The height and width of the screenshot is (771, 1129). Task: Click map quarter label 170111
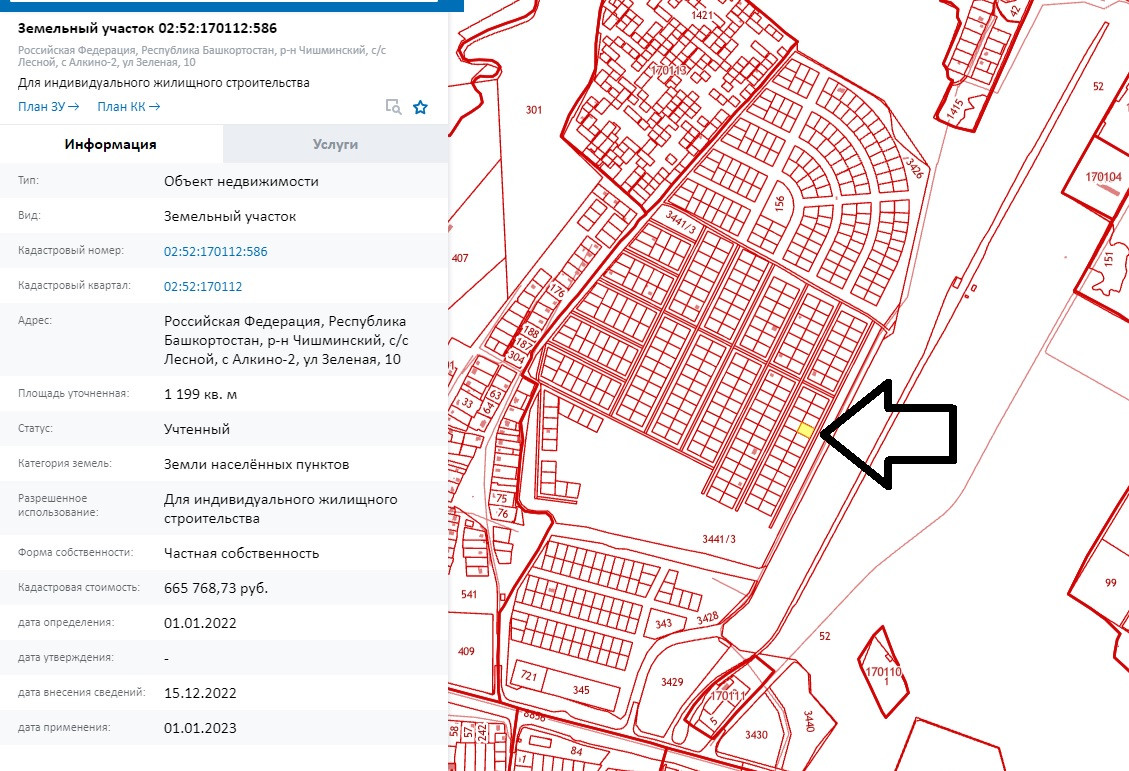point(727,695)
